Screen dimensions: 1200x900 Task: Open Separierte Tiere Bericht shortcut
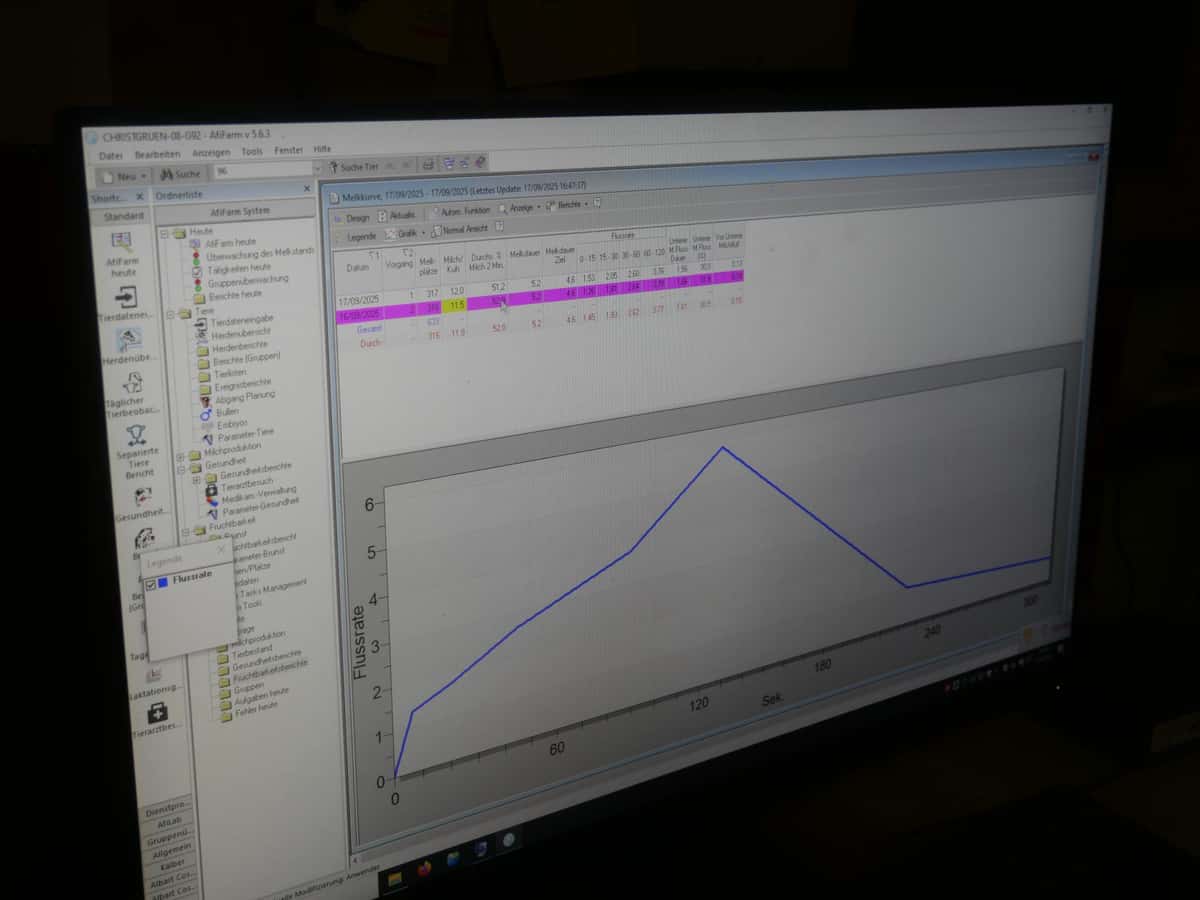tap(138, 437)
